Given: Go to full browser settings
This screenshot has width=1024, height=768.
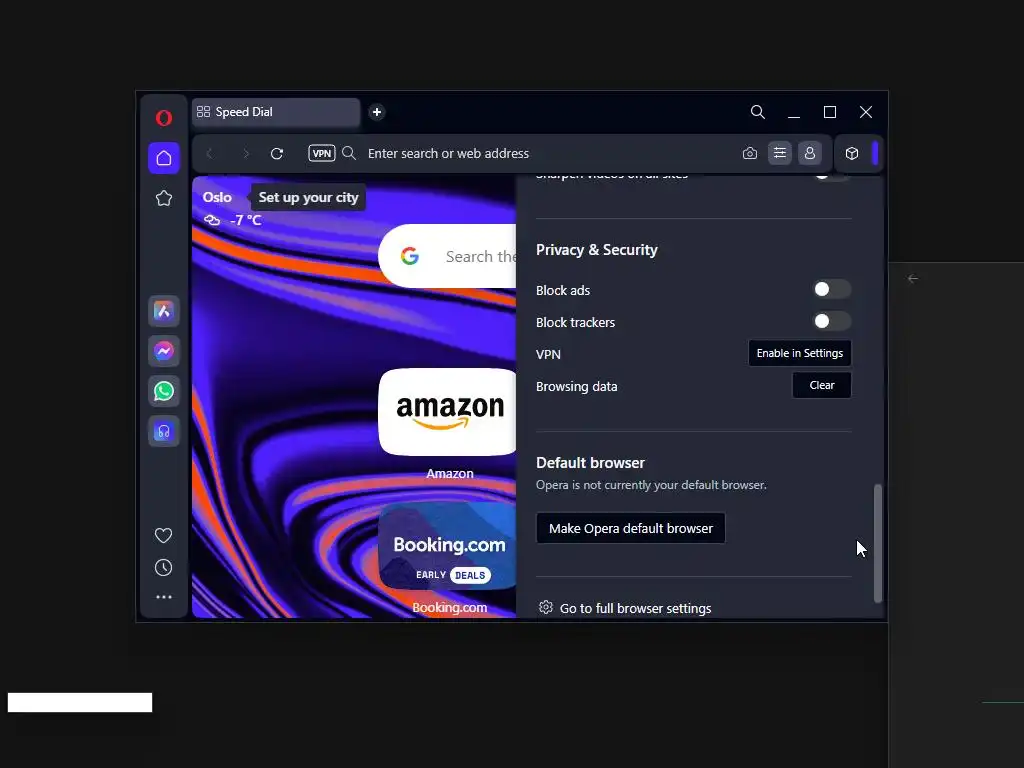Looking at the screenshot, I should pos(635,608).
